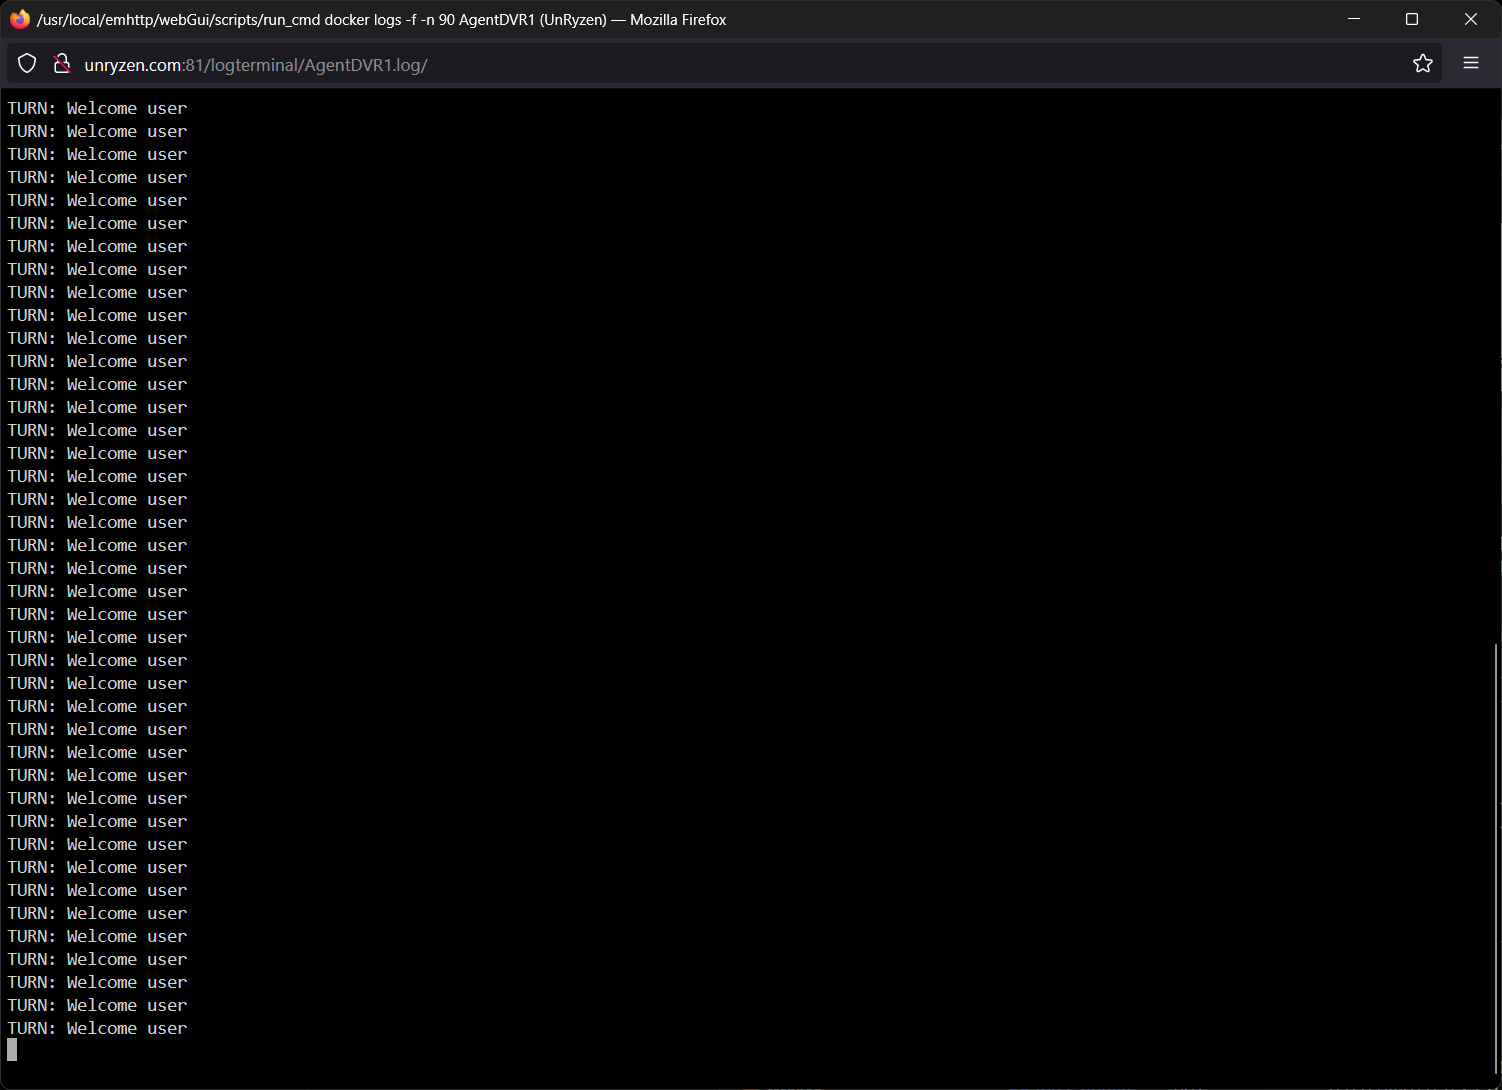Viewport: 1502px width, 1090px height.
Task: Click the connection not secure padlock icon
Action: 62,64
